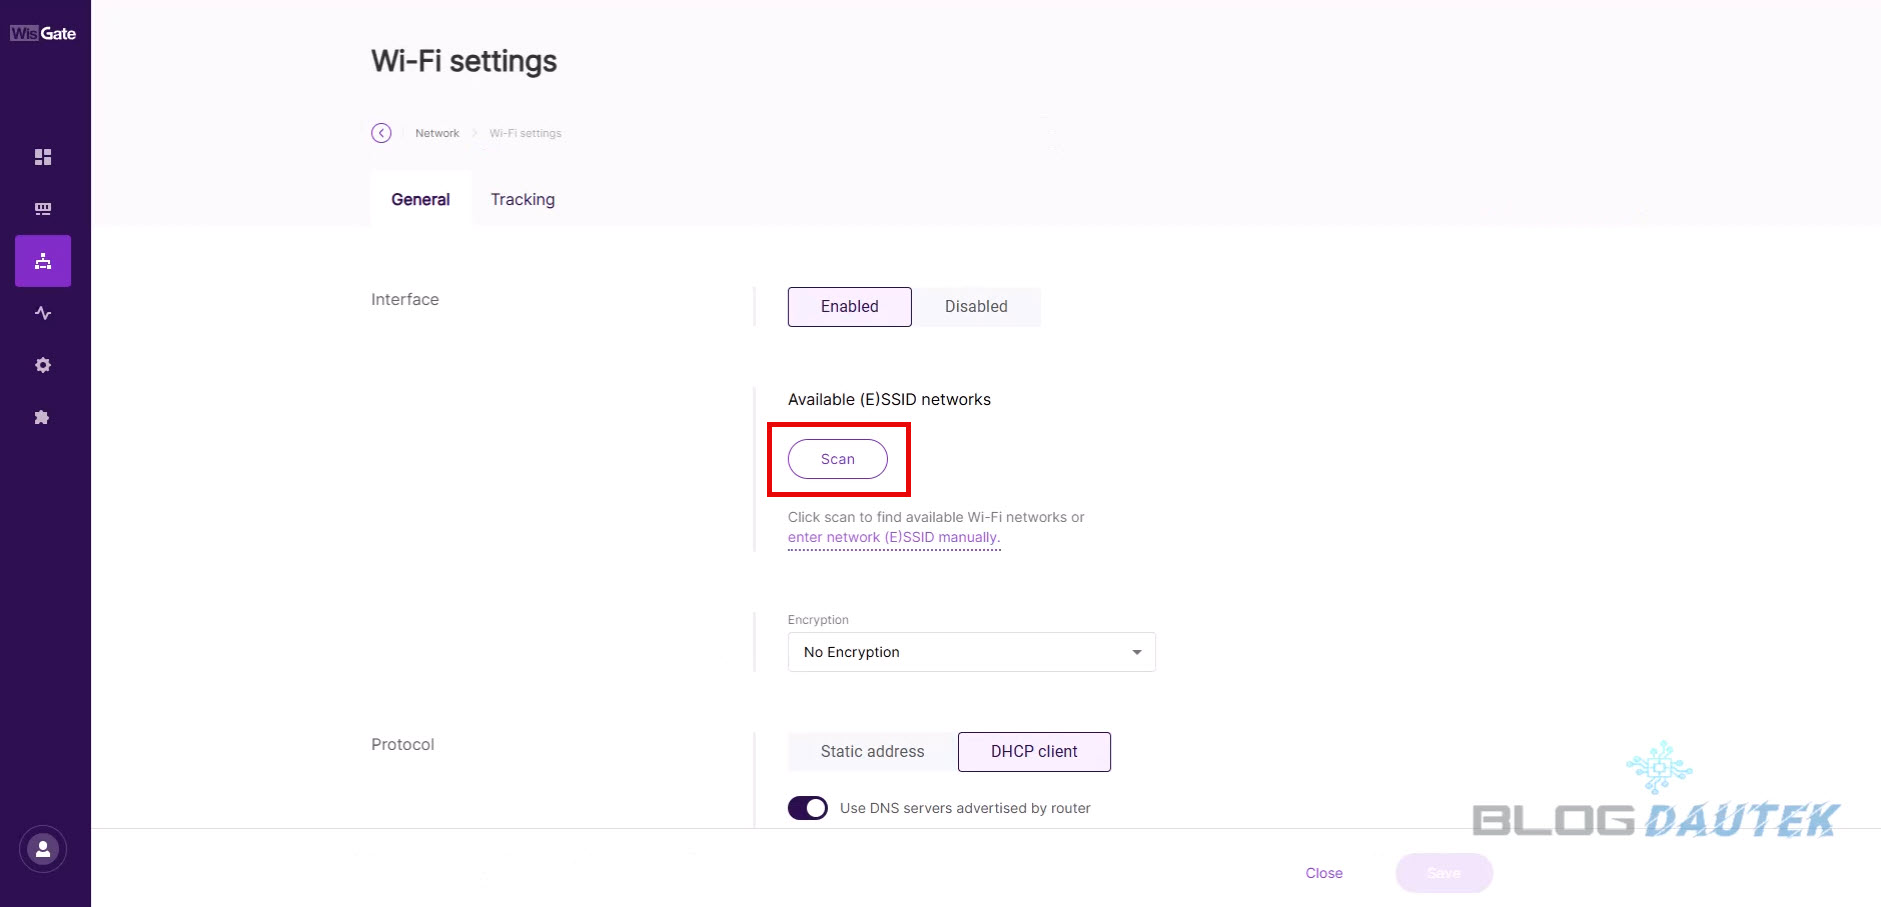Select the Network icon in sidebar
1881x907 pixels.
tap(43, 261)
